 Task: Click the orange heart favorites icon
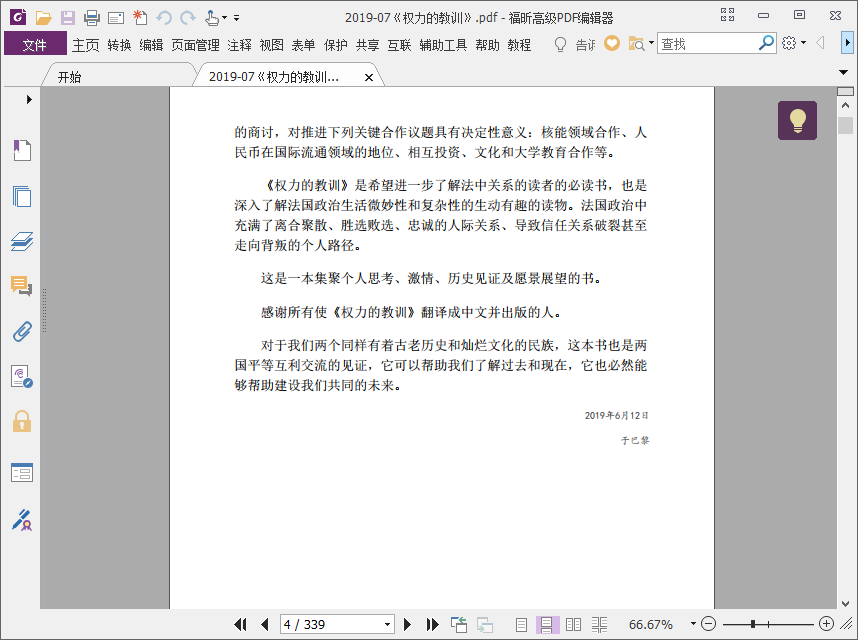612,43
